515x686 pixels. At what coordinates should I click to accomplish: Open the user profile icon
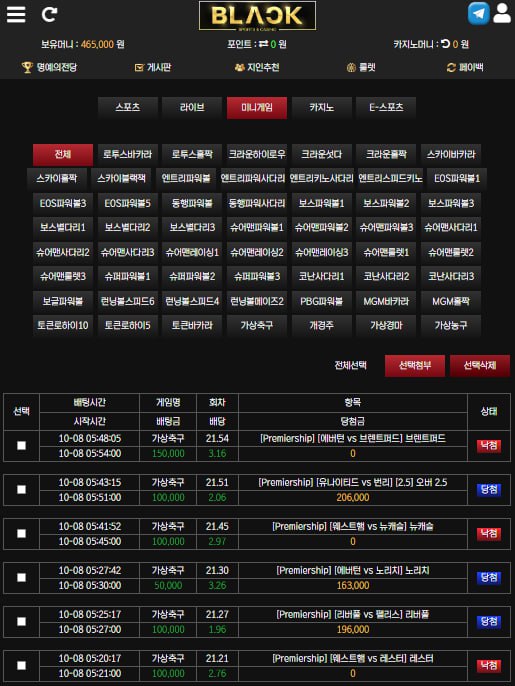pos(502,13)
